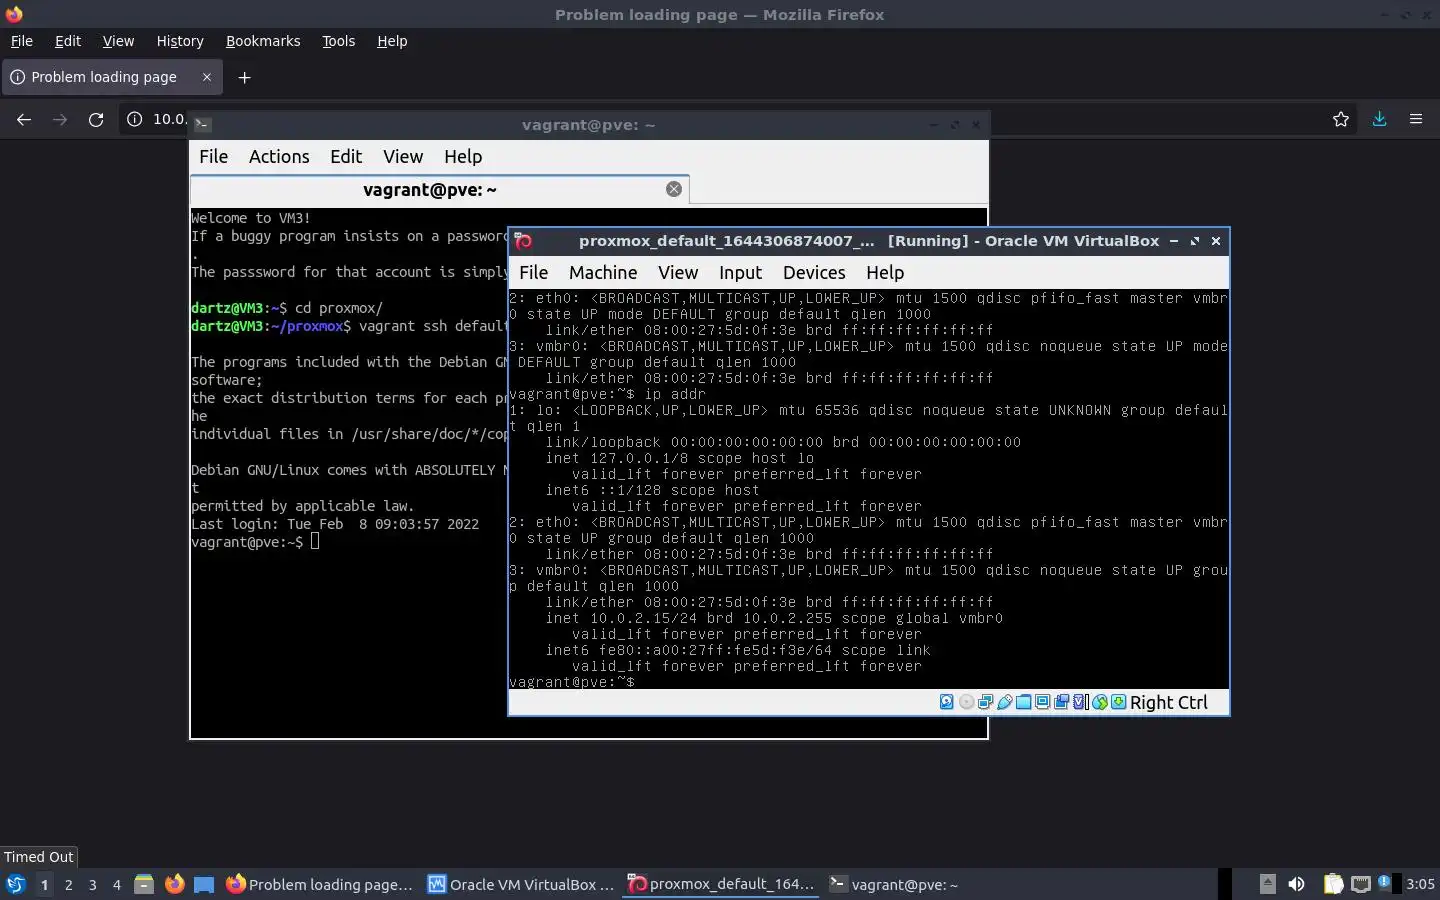Click the mouse integration indicator in VirtualBox
Image resolution: width=1440 pixels, height=900 pixels.
click(x=1099, y=702)
